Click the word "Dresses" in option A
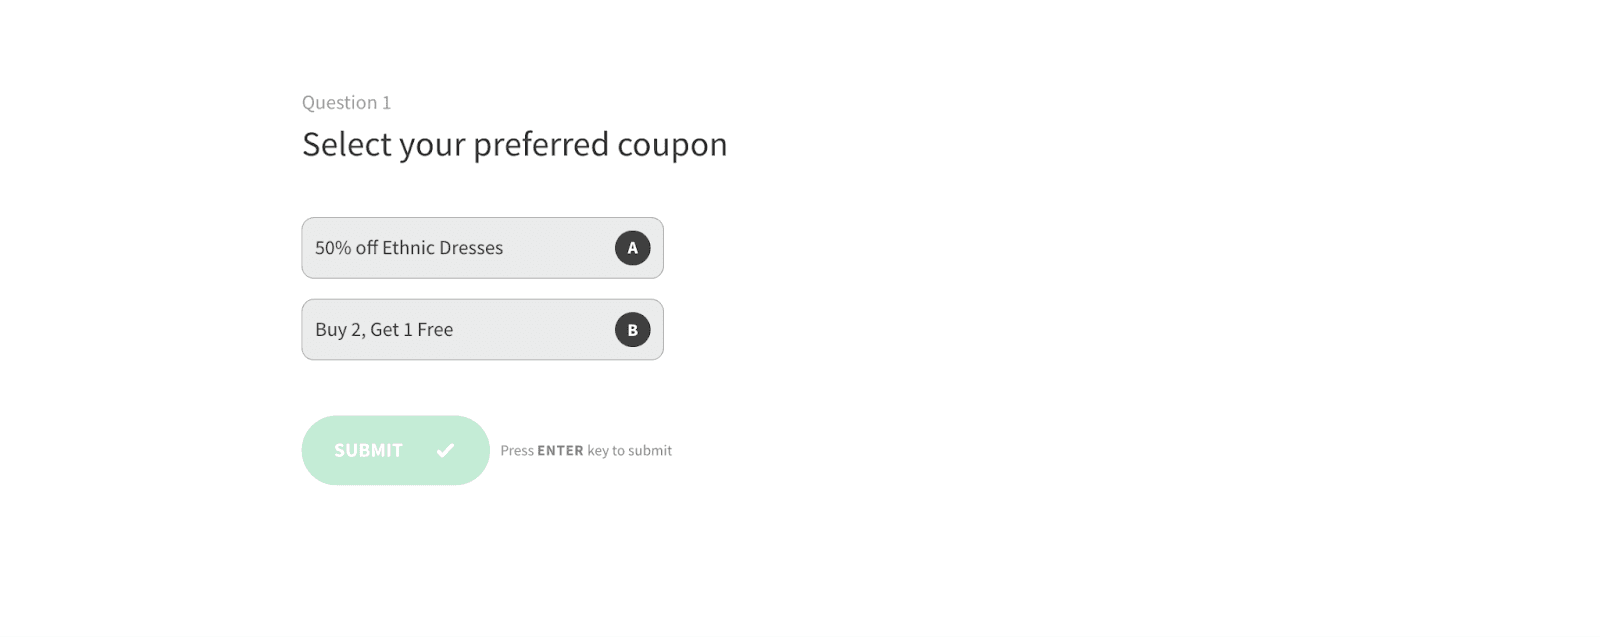Screen dimensions: 1600x637 (470, 248)
